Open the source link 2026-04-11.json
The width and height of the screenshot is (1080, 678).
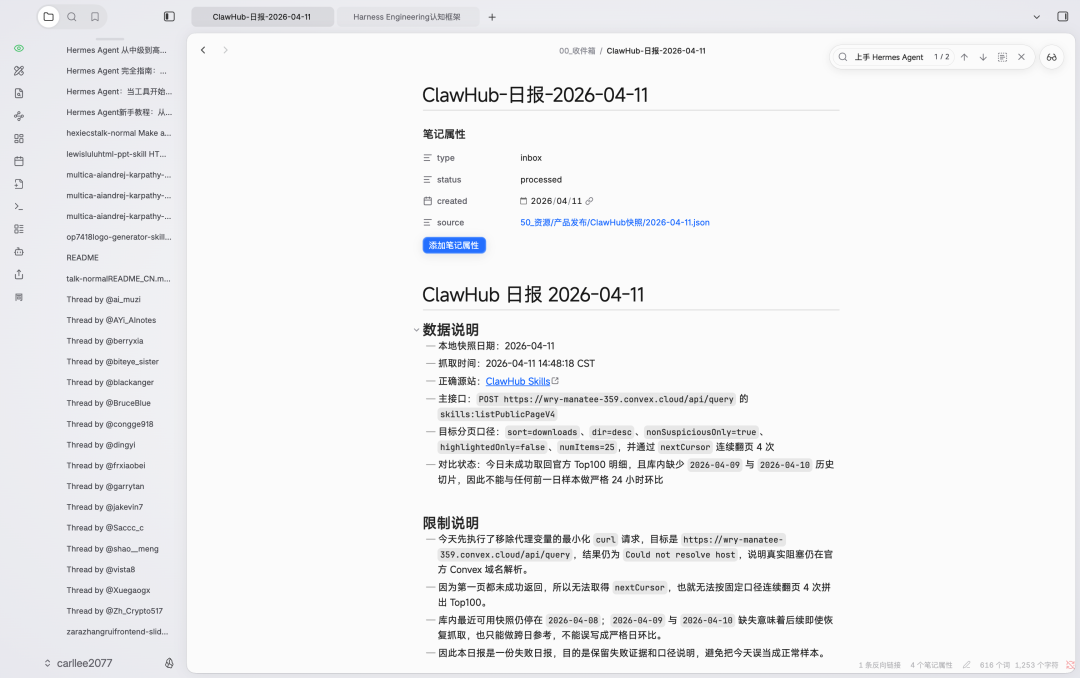click(614, 223)
